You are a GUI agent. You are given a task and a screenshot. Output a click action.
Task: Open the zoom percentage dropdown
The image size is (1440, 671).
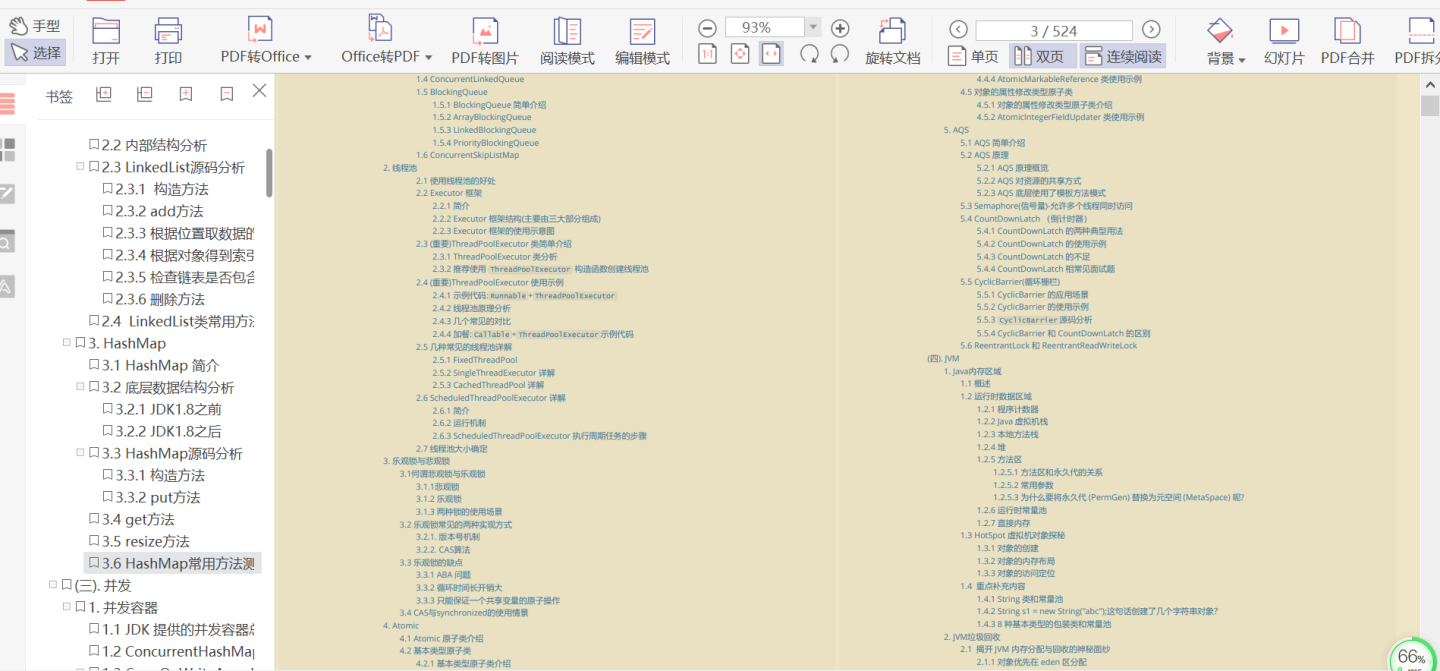point(813,28)
